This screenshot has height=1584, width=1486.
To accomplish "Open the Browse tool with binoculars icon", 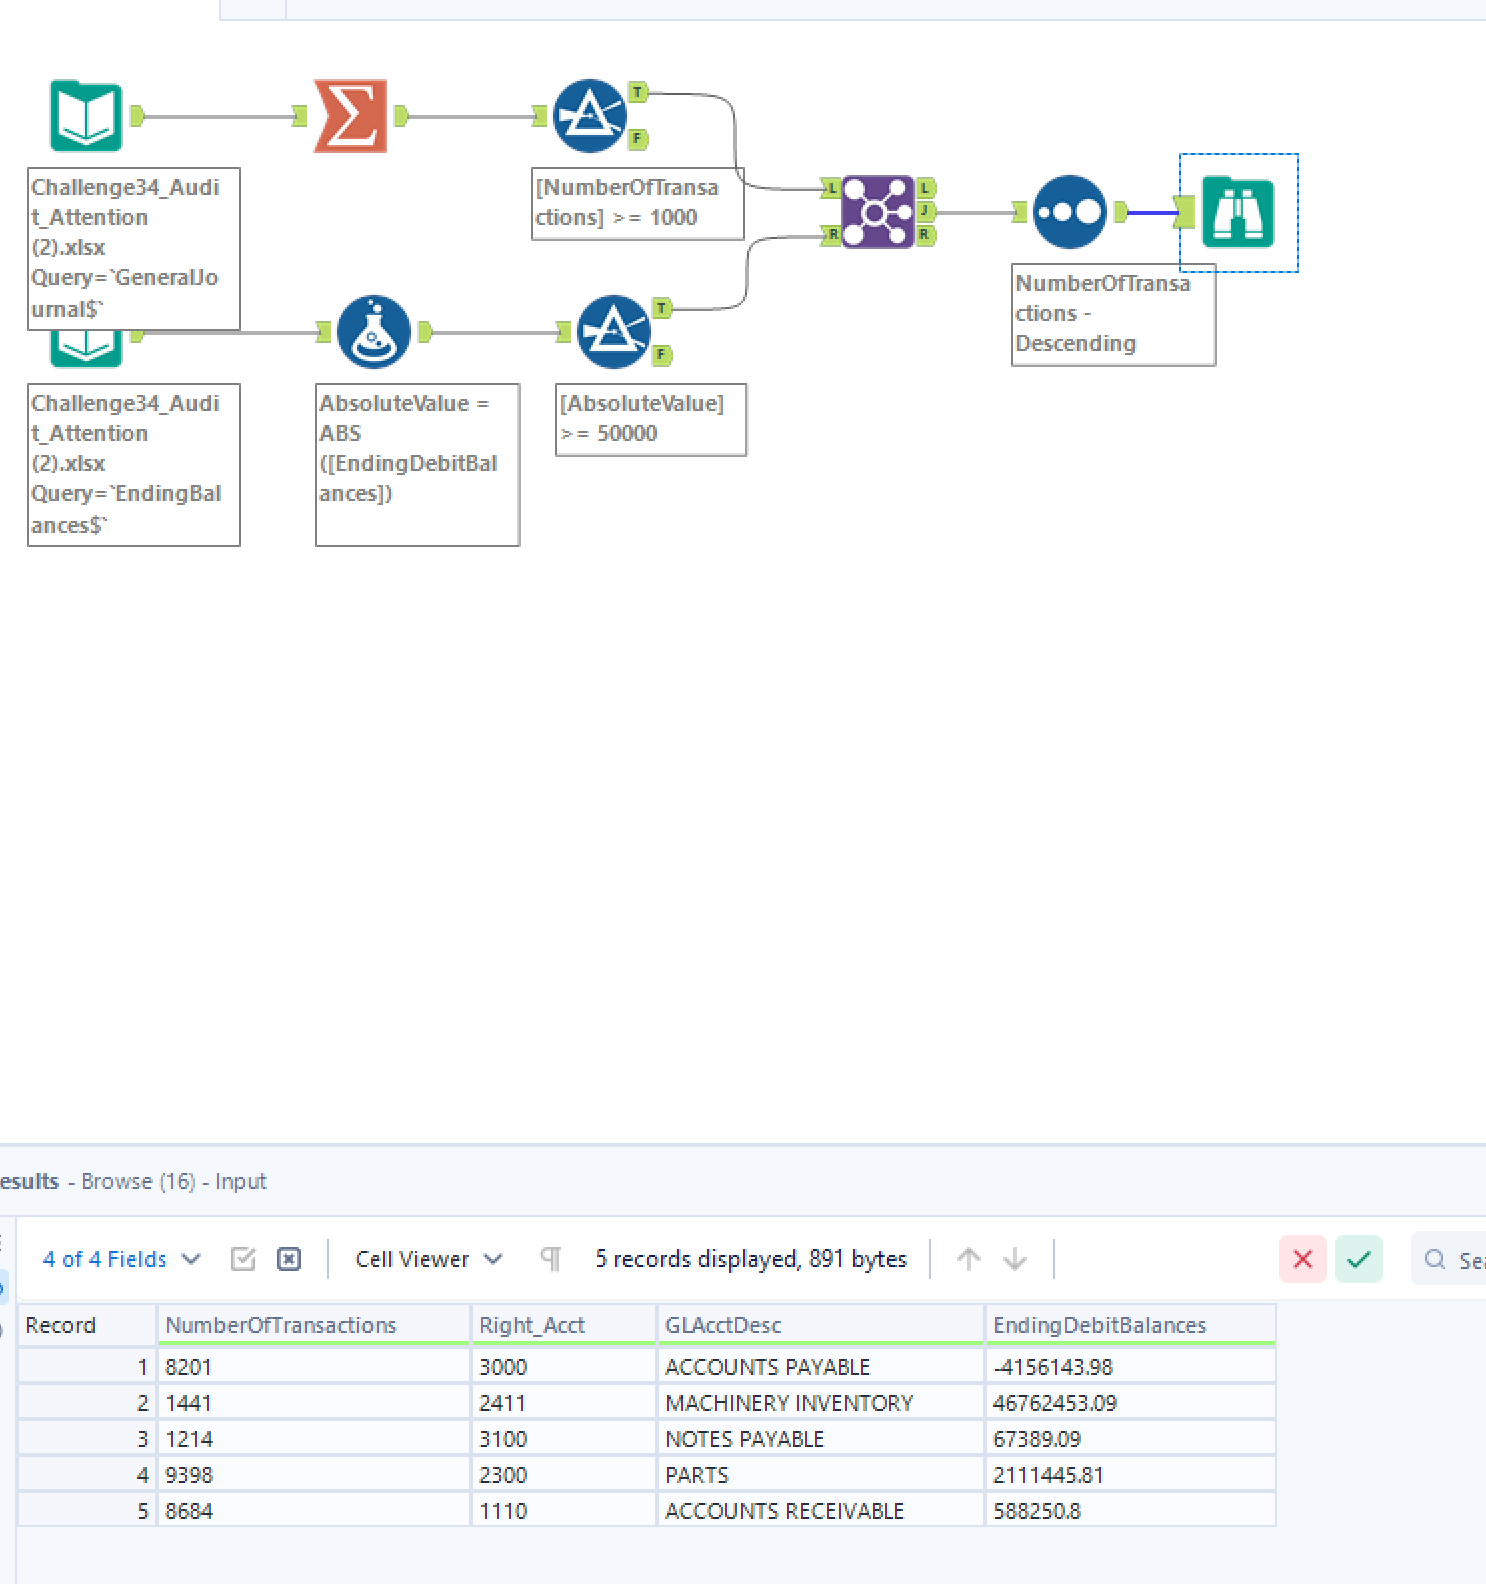I will pyautogui.click(x=1238, y=212).
